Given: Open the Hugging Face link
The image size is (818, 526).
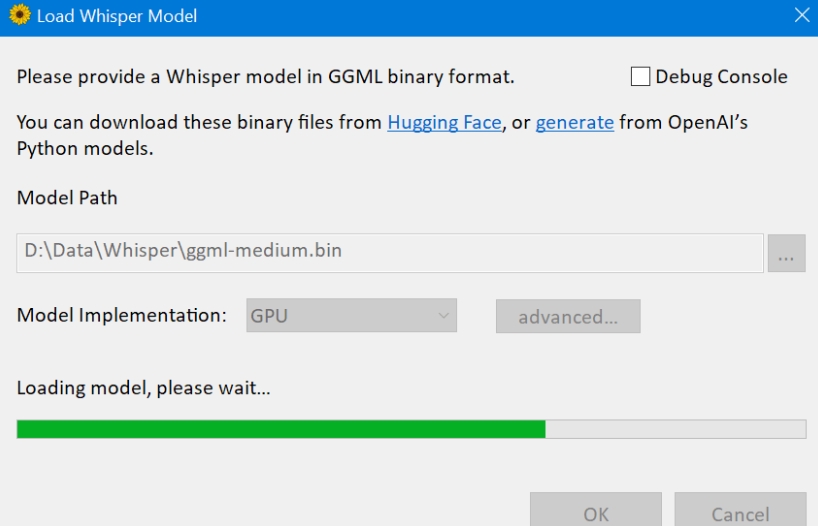Looking at the screenshot, I should [x=444, y=123].
